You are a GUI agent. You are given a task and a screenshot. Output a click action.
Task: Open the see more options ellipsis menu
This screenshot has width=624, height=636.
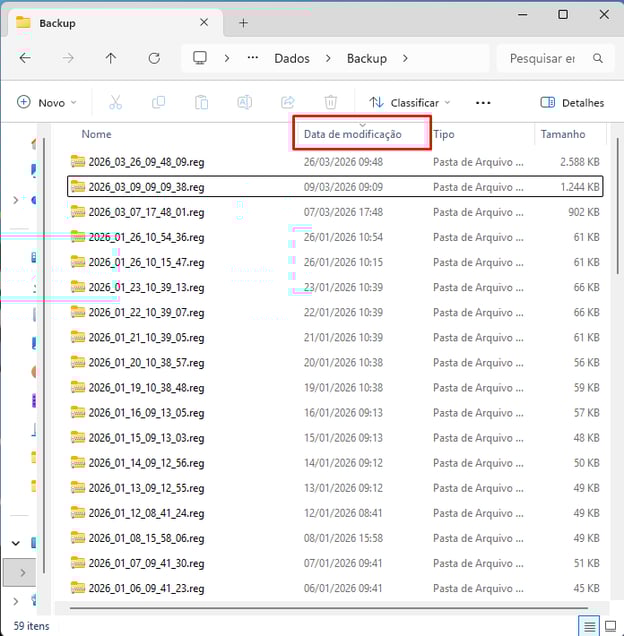click(x=483, y=102)
